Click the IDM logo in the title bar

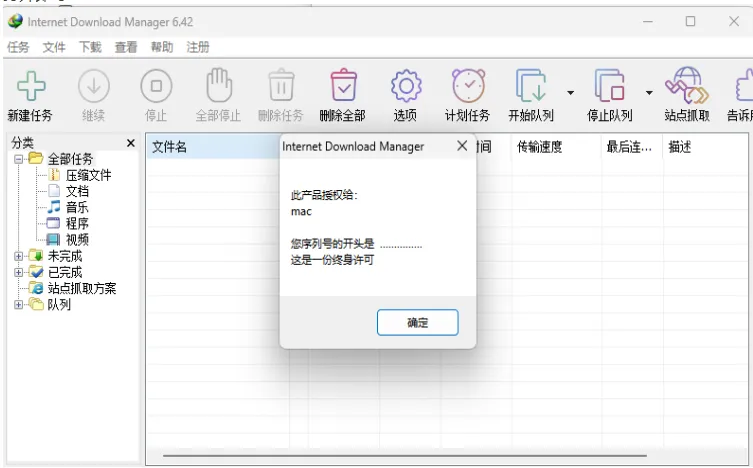click(x=15, y=22)
